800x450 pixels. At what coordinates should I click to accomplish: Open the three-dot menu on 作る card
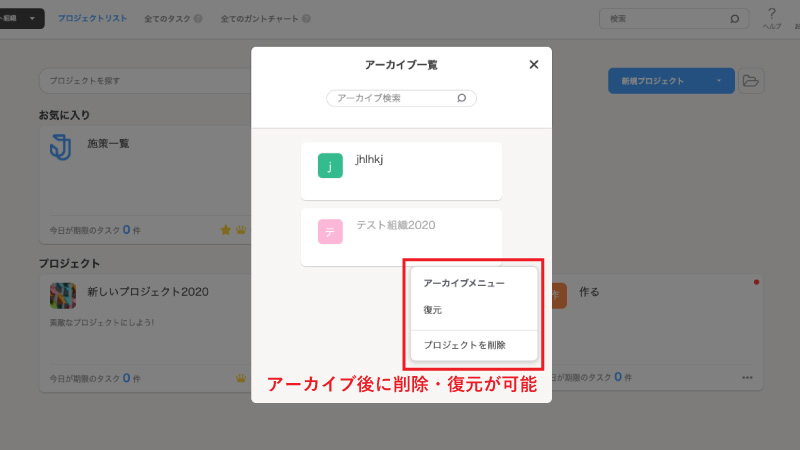(x=746, y=378)
